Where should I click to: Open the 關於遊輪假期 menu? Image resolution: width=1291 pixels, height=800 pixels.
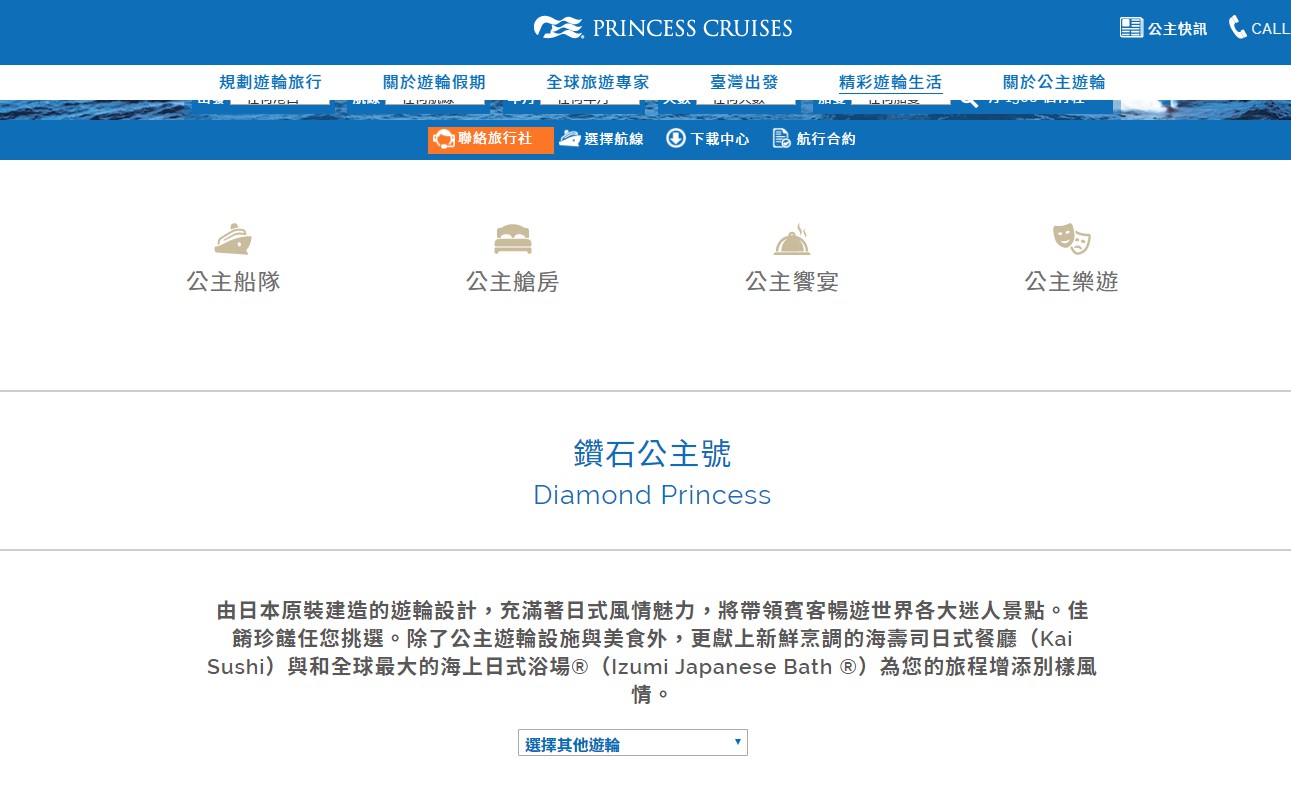coord(434,83)
